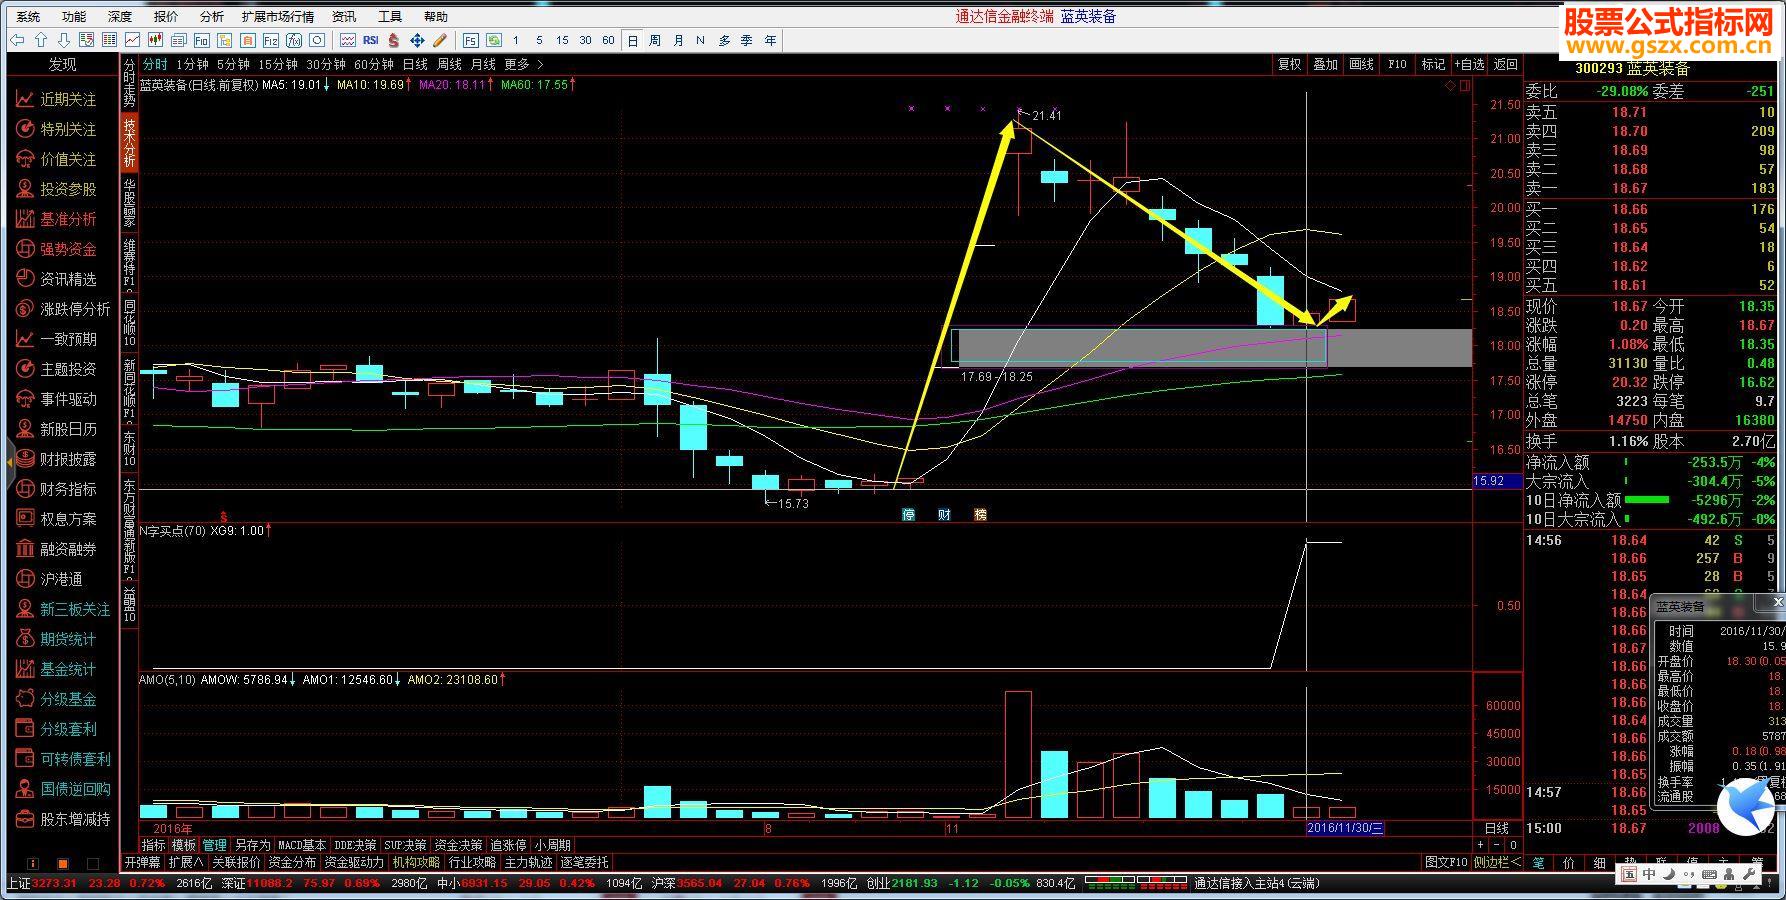Open the 指标 indicator menu
The image size is (1786, 900).
pos(153,845)
